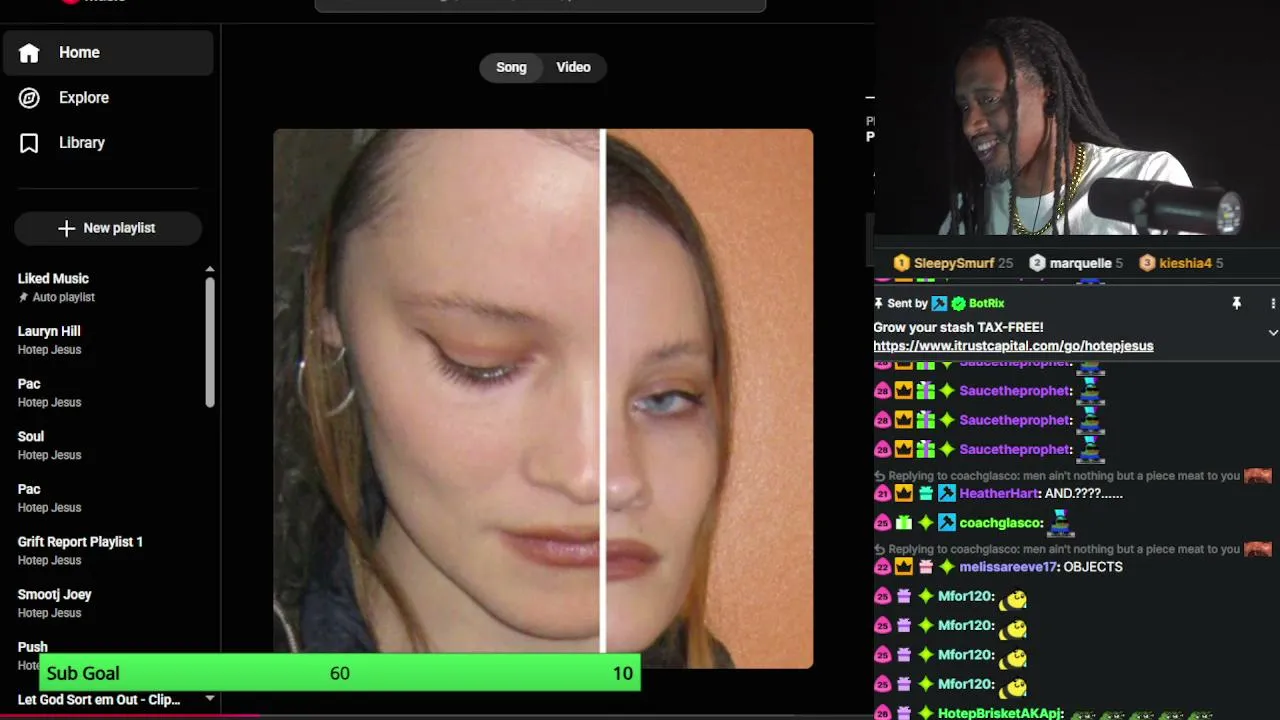Image resolution: width=1280 pixels, height=720 pixels.
Task: Click SleepySmurf's gold rank 1 badge
Action: point(901,263)
